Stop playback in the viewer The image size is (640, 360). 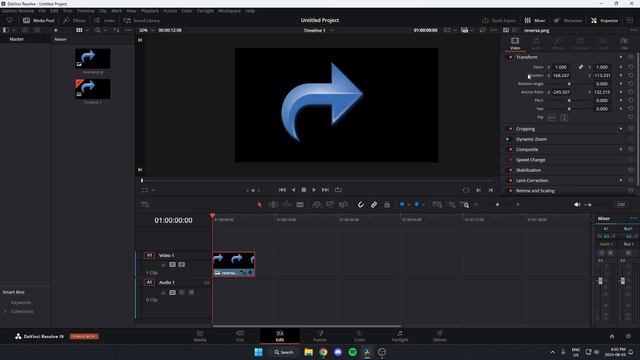pyautogui.click(x=304, y=190)
